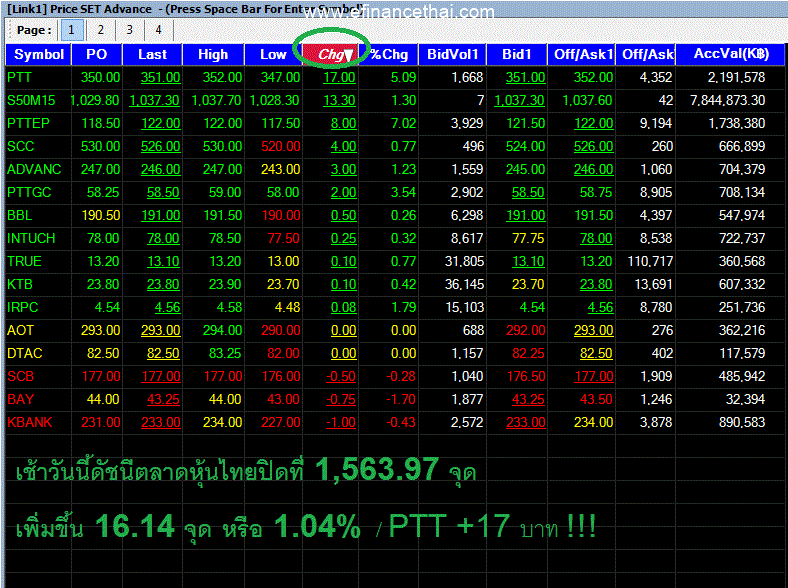The height and width of the screenshot is (588, 788).
Task: Select the SCC symbol
Action: 21,147
